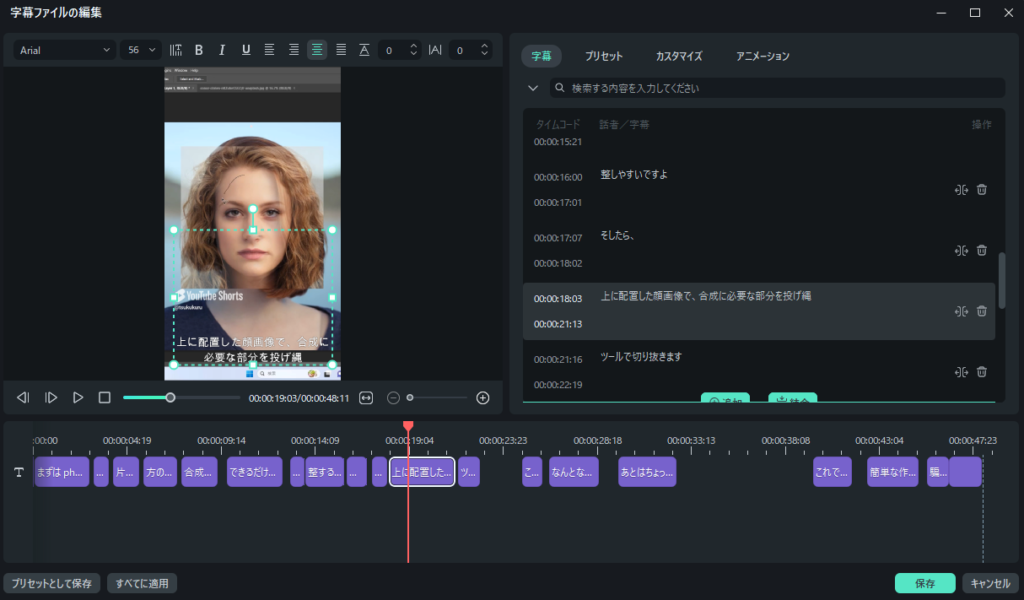Click the fit-timeline-to-width icon

(366, 398)
